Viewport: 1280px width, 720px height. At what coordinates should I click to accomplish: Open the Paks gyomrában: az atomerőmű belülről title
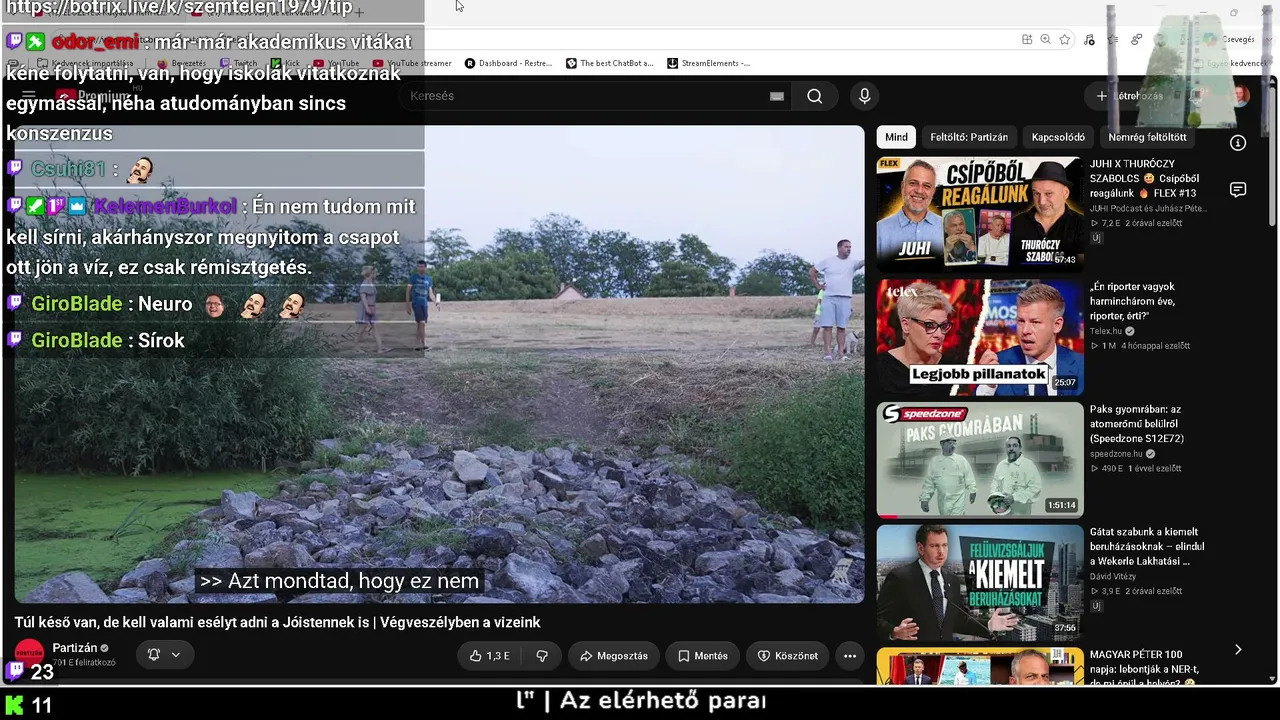1137,424
